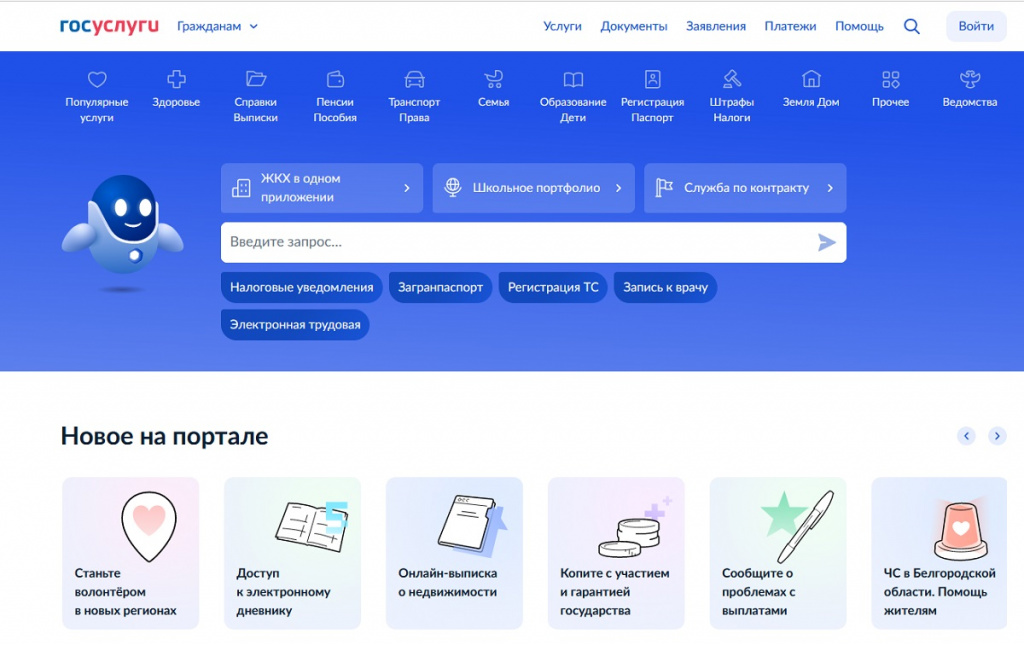This screenshot has height=645, width=1024.
Task: Open the Регистрация Паспорт icon
Action: pos(652,79)
